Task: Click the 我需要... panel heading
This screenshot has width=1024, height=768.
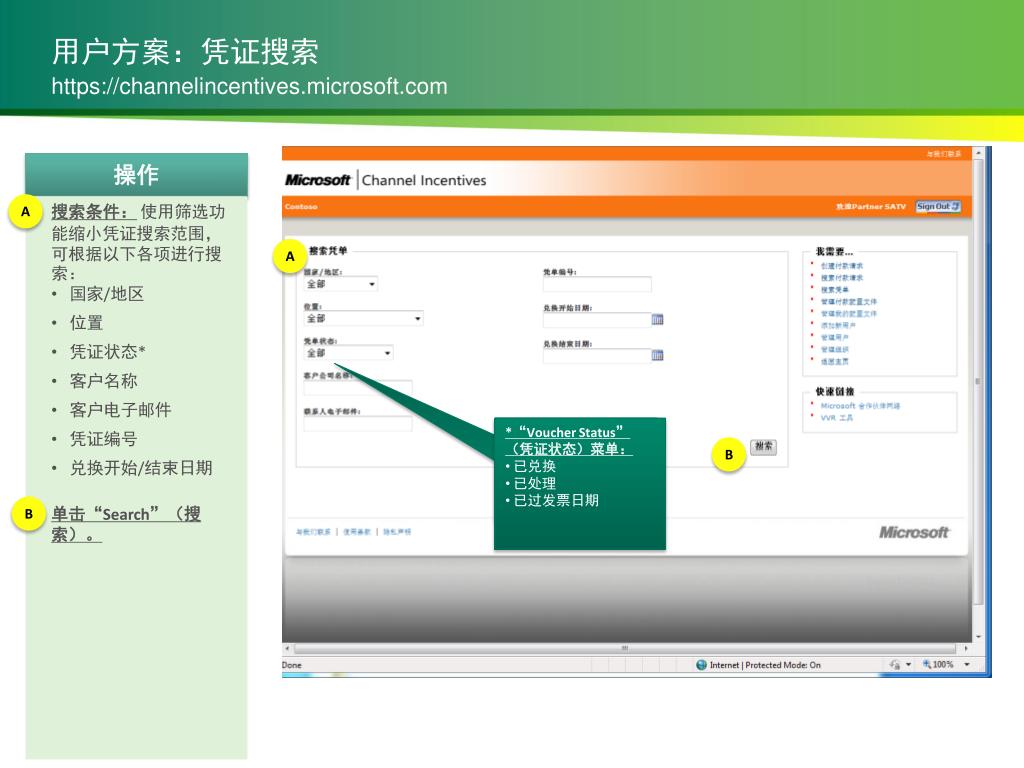Action: (834, 251)
